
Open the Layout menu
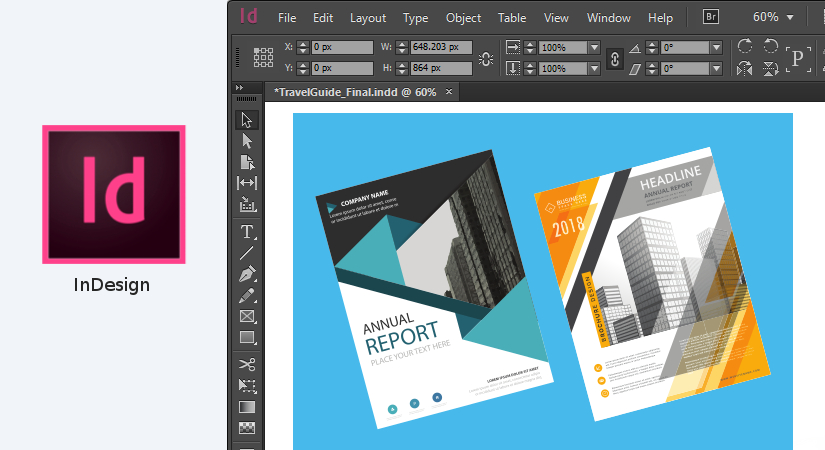pyautogui.click(x=368, y=18)
